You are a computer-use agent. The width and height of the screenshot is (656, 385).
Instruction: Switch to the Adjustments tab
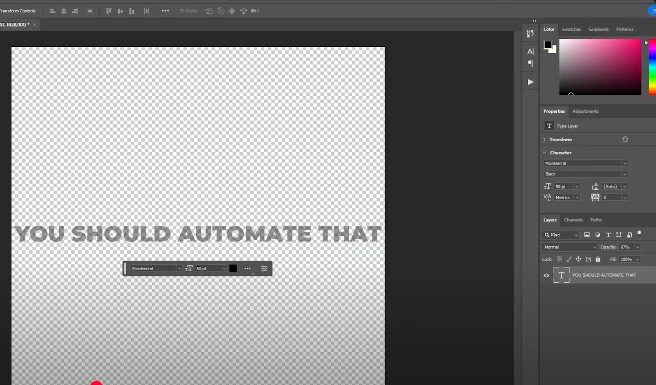(x=585, y=111)
